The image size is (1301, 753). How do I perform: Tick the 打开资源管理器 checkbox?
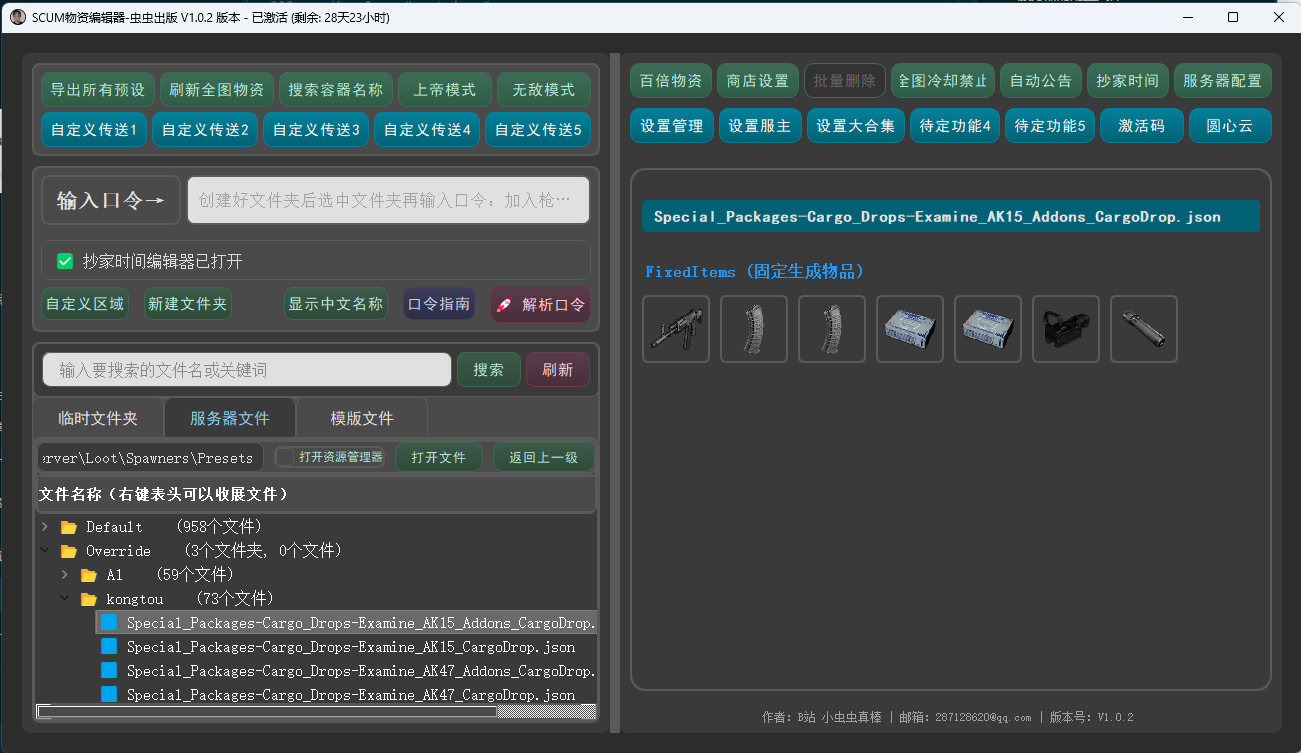pos(285,457)
